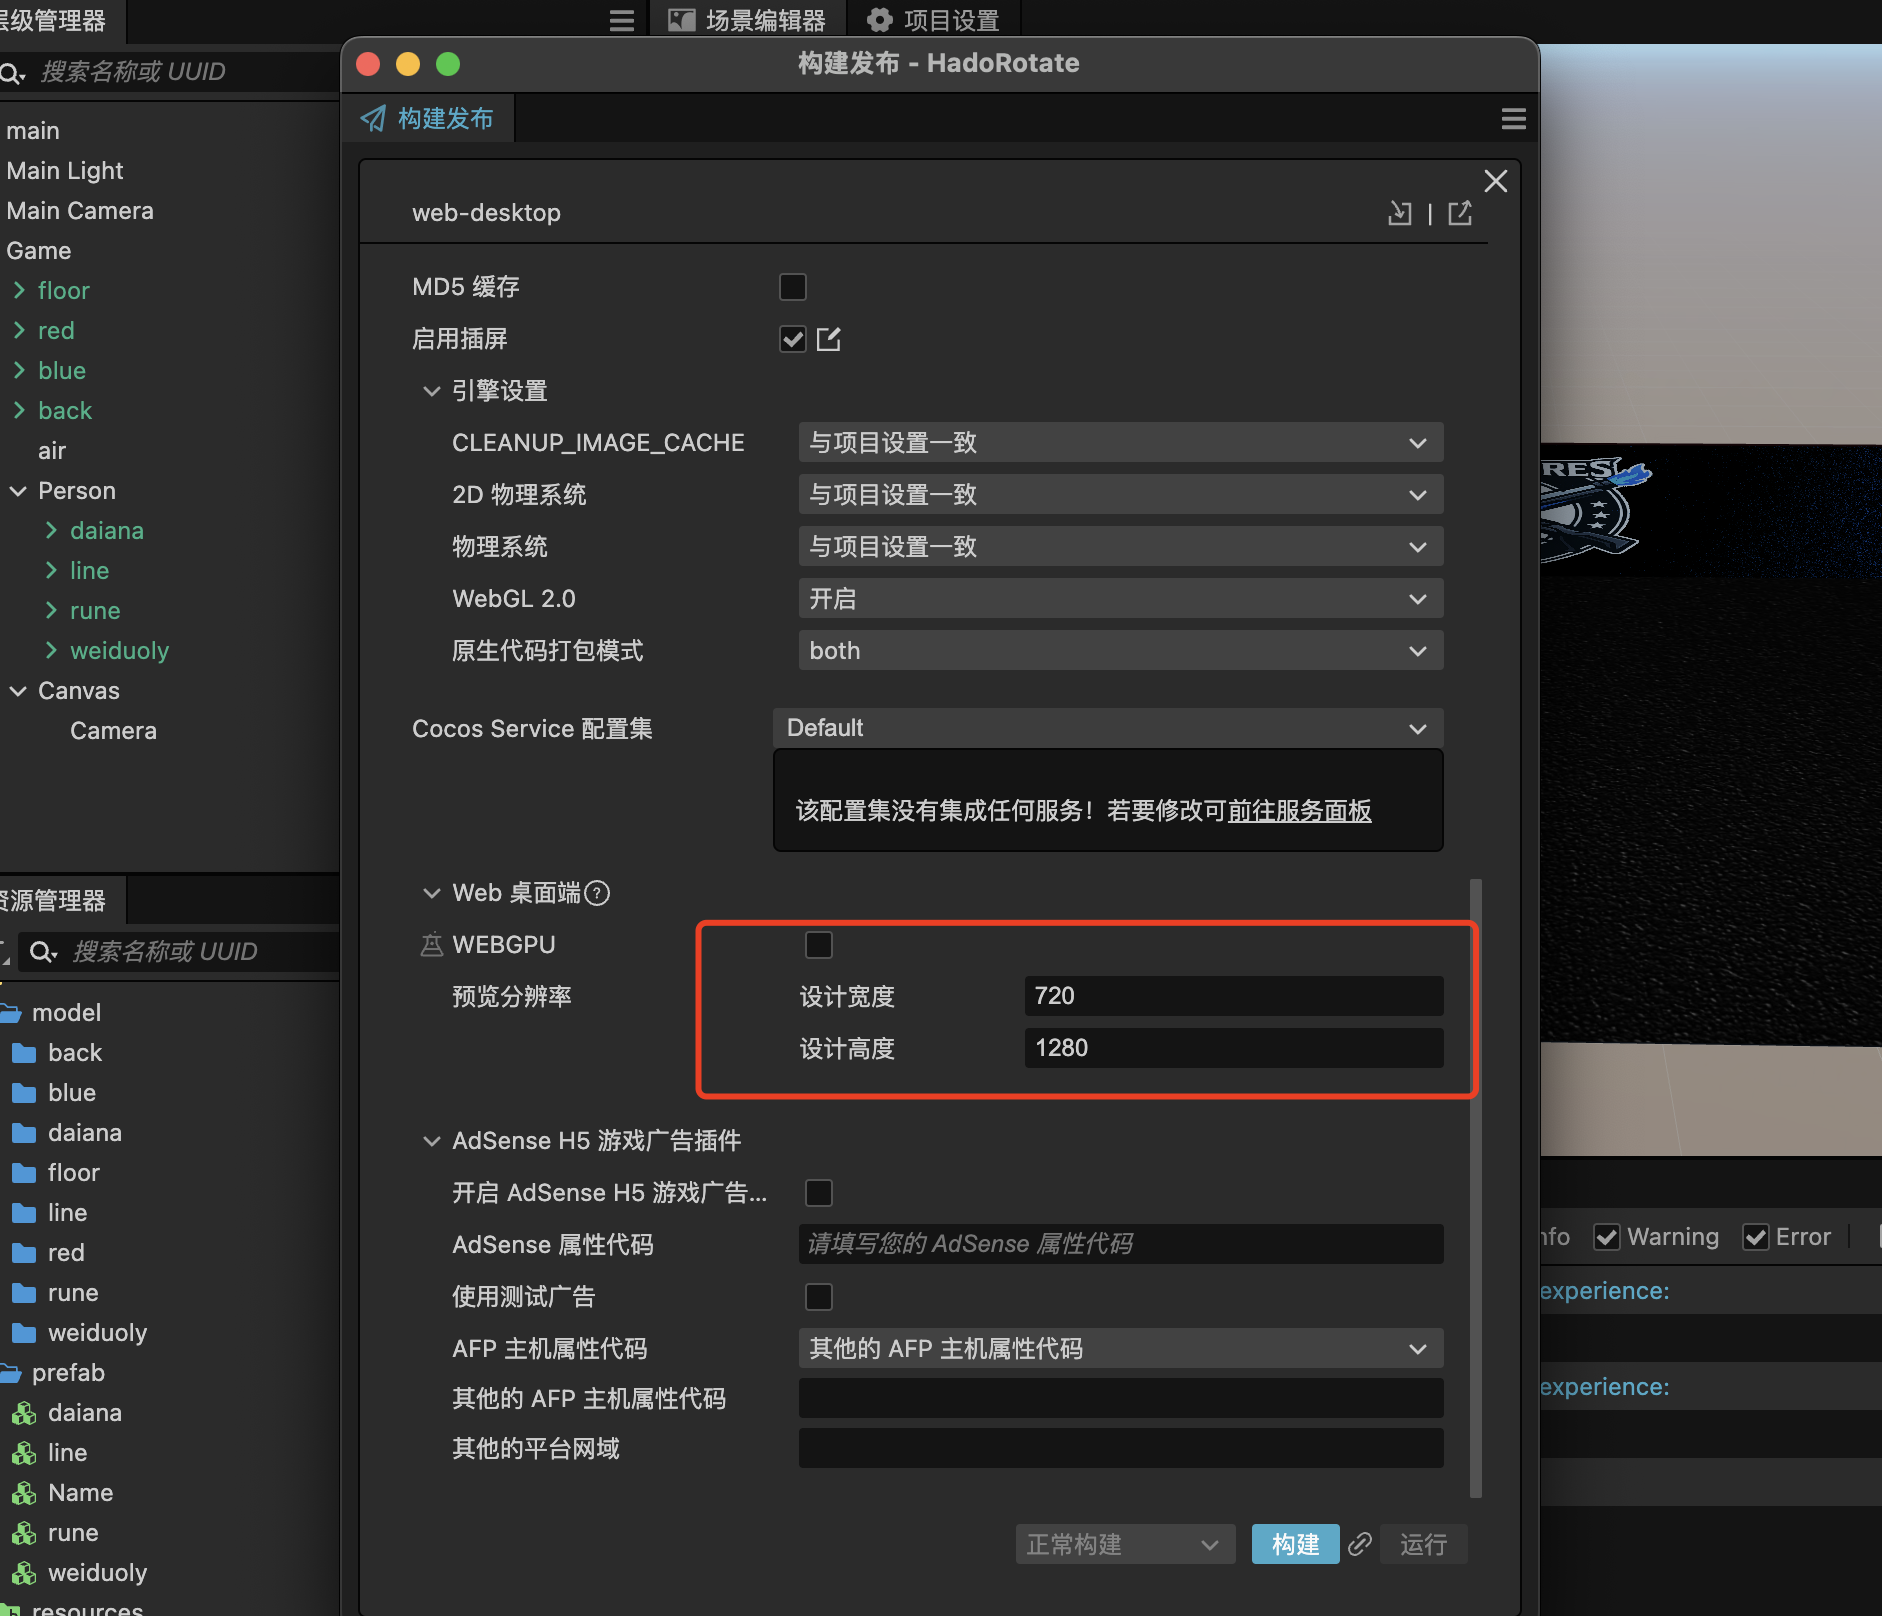Open splash screen settings edit icon
1882x1616 pixels.
point(829,340)
